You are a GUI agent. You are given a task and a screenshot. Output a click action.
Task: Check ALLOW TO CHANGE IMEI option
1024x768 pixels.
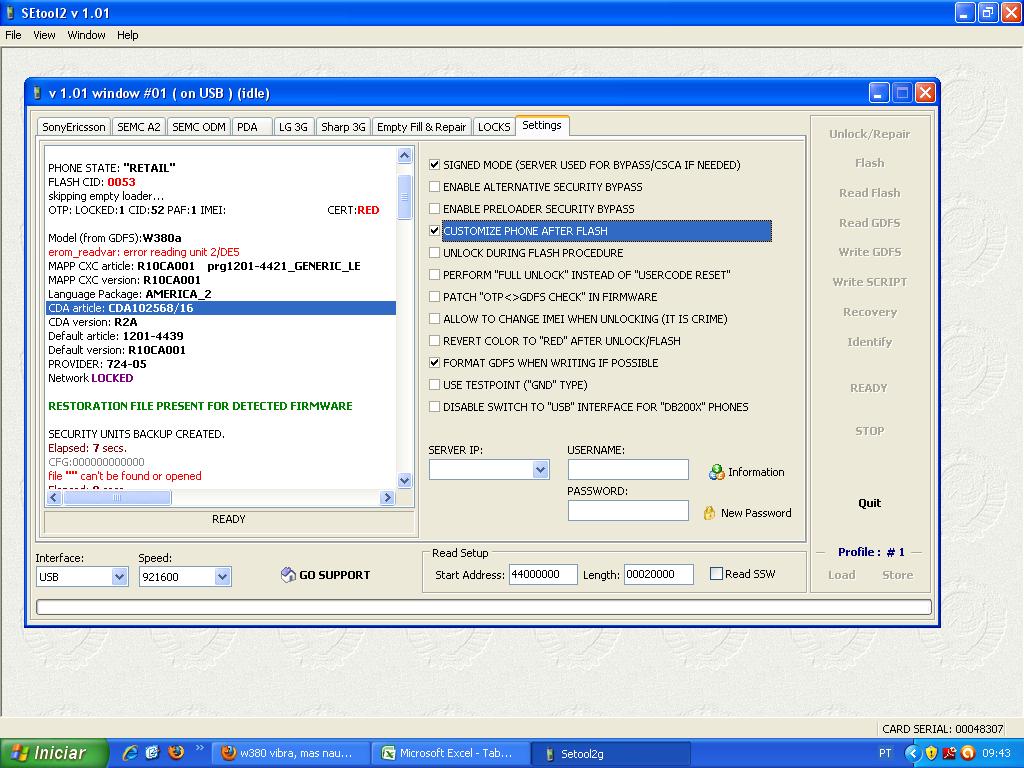pyautogui.click(x=434, y=319)
